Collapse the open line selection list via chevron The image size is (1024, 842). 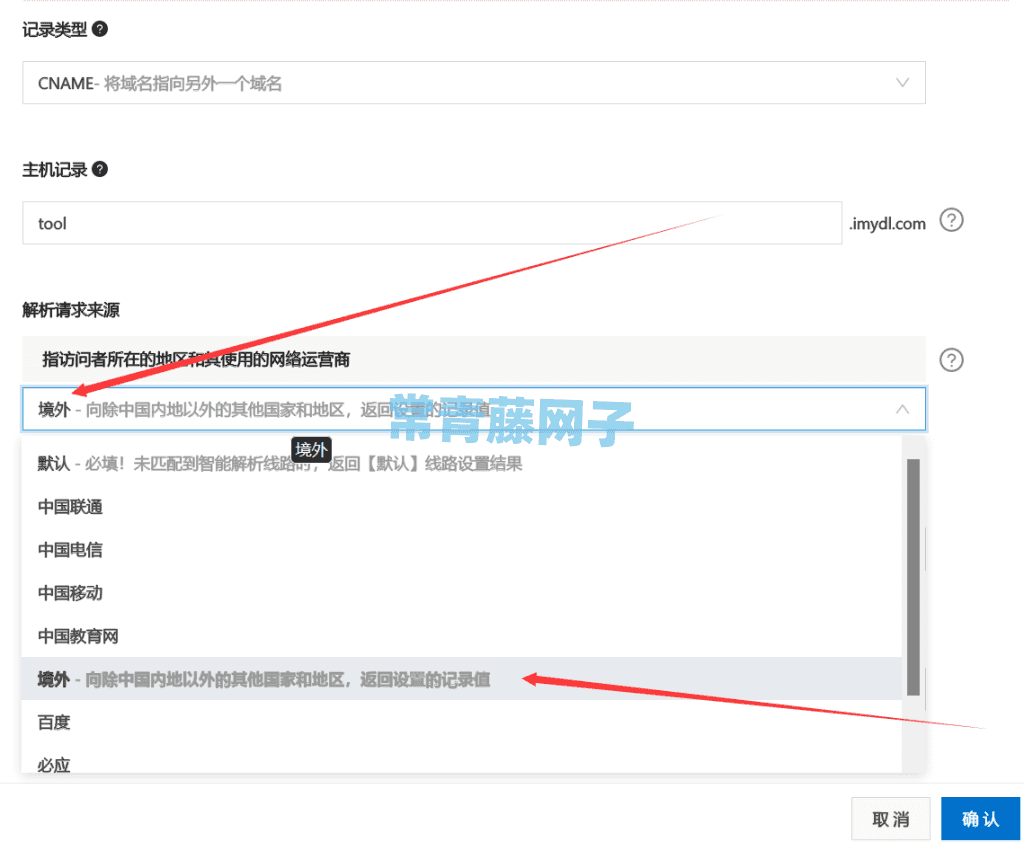901,409
